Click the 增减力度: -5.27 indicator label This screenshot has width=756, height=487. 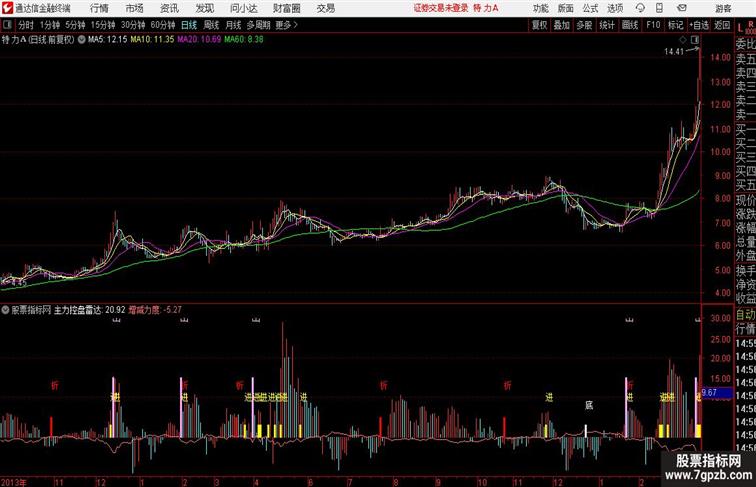(155, 310)
